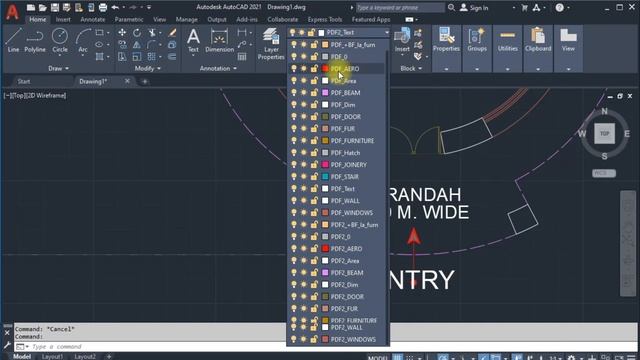Screen dimensions: 640x360
Task: Toggle on/off bulb for PDF_BEAM layer
Action: (294, 93)
